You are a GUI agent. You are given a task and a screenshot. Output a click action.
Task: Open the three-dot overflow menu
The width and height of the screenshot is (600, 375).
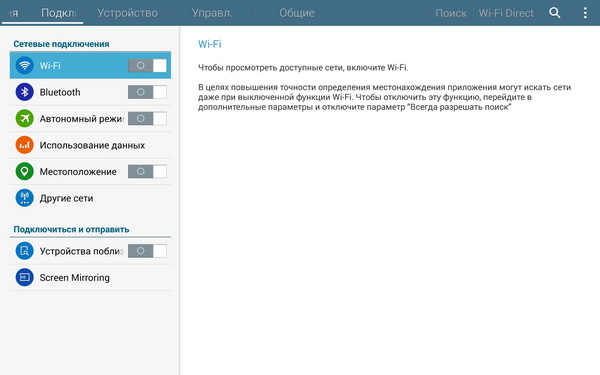point(585,13)
